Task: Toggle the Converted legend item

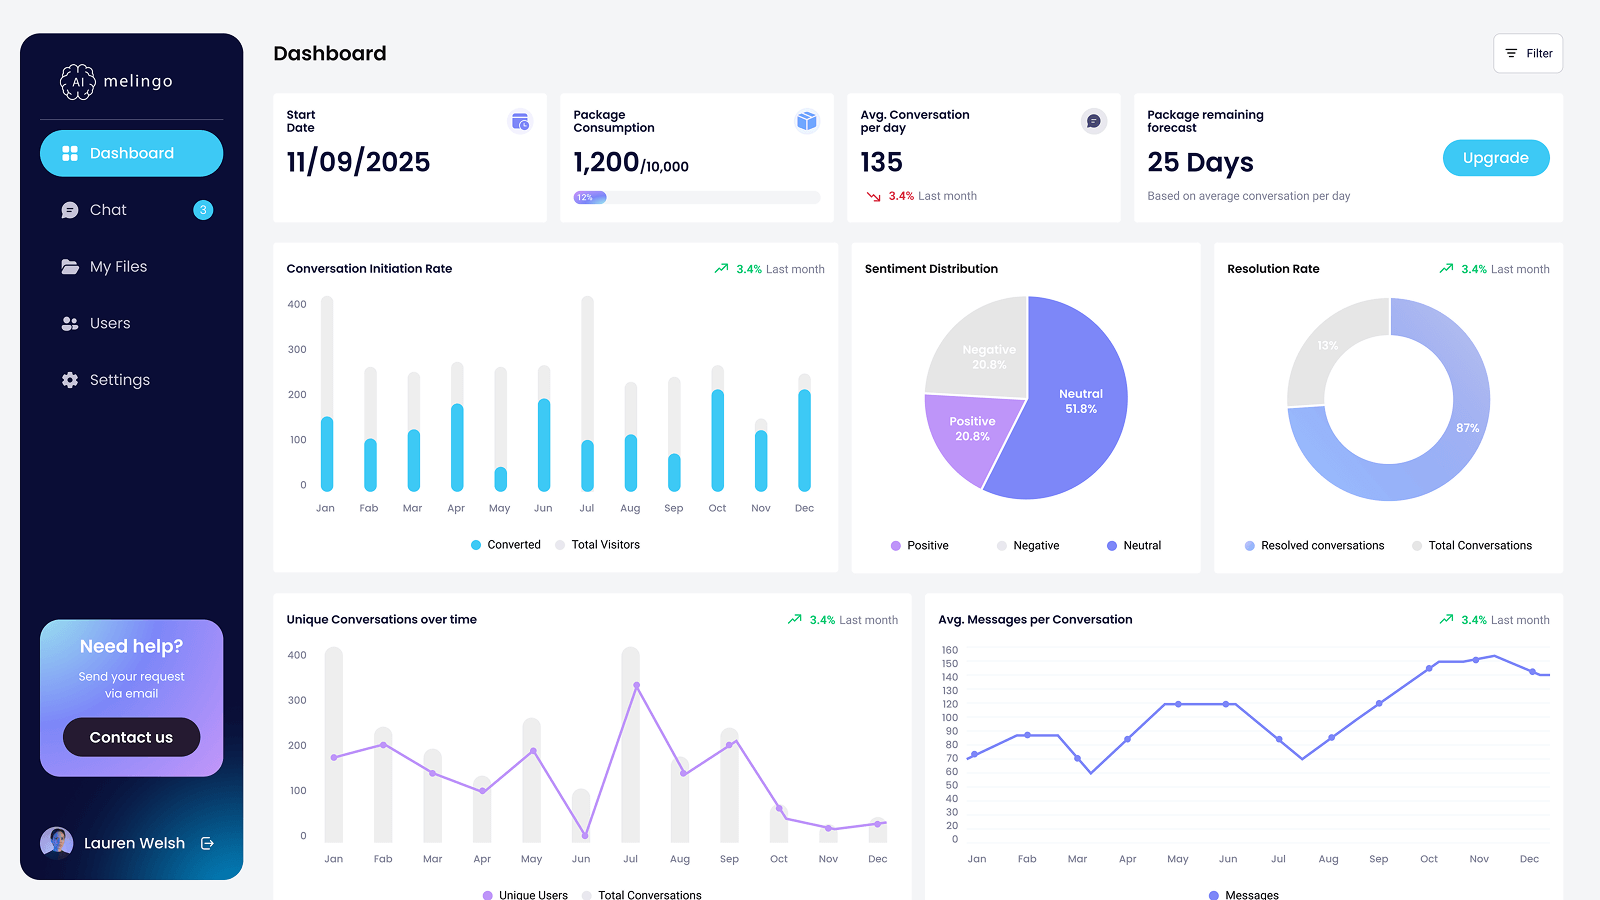Action: pyautogui.click(x=506, y=545)
